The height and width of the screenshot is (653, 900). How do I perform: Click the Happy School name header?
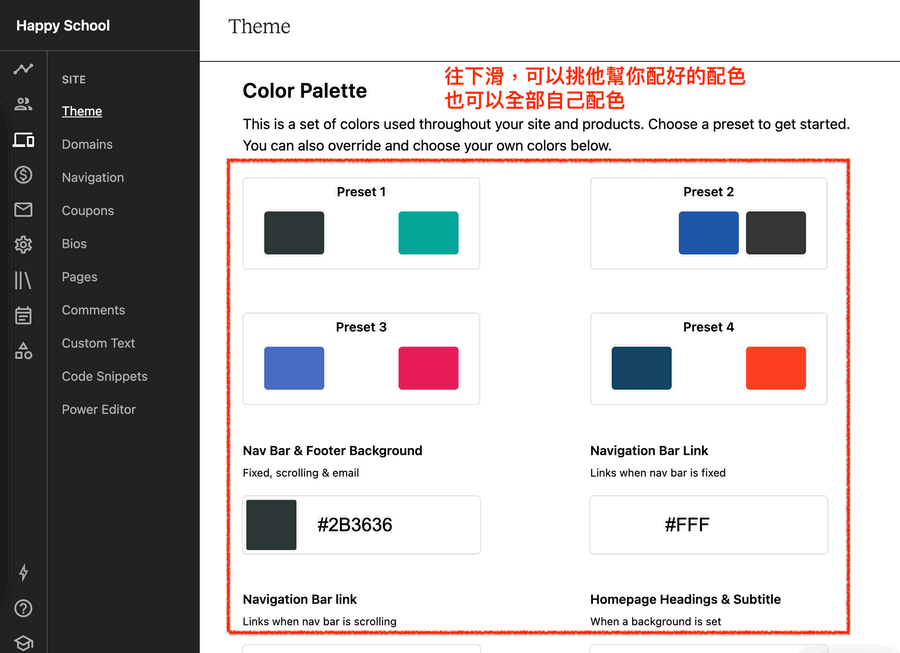click(x=63, y=26)
